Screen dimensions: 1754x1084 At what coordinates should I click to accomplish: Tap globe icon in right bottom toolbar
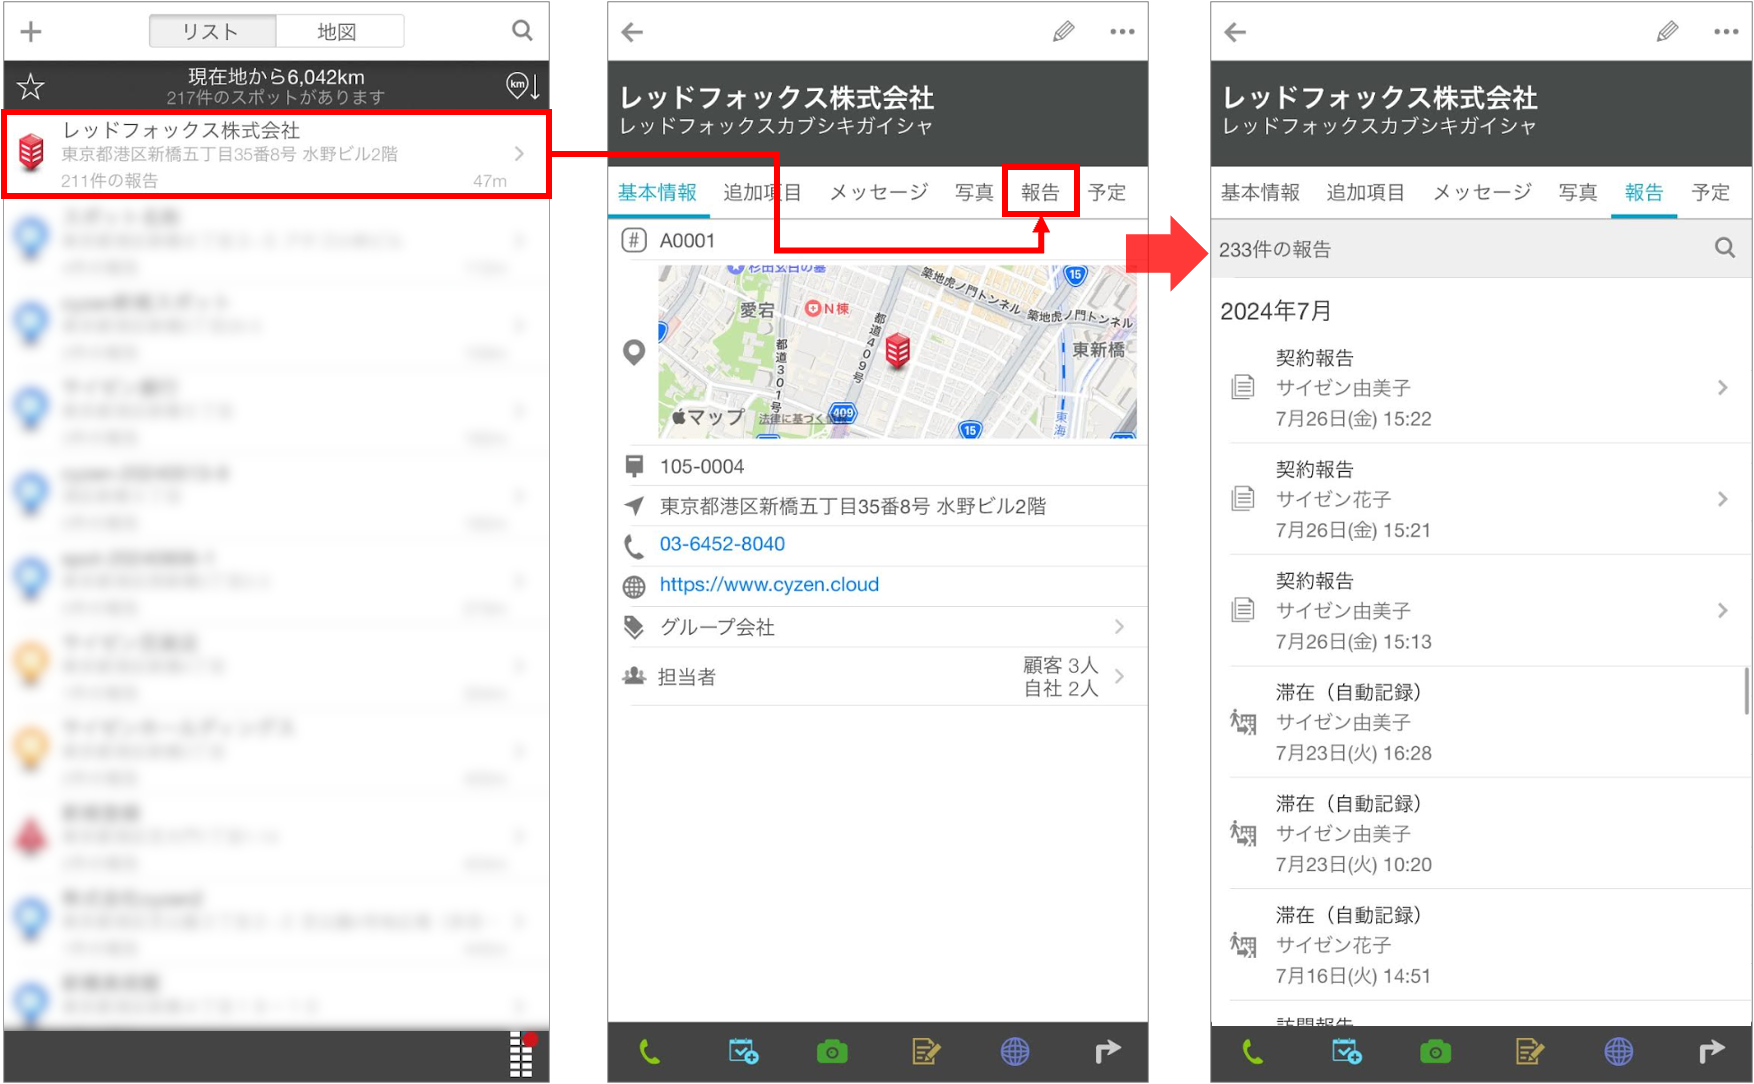(1619, 1052)
